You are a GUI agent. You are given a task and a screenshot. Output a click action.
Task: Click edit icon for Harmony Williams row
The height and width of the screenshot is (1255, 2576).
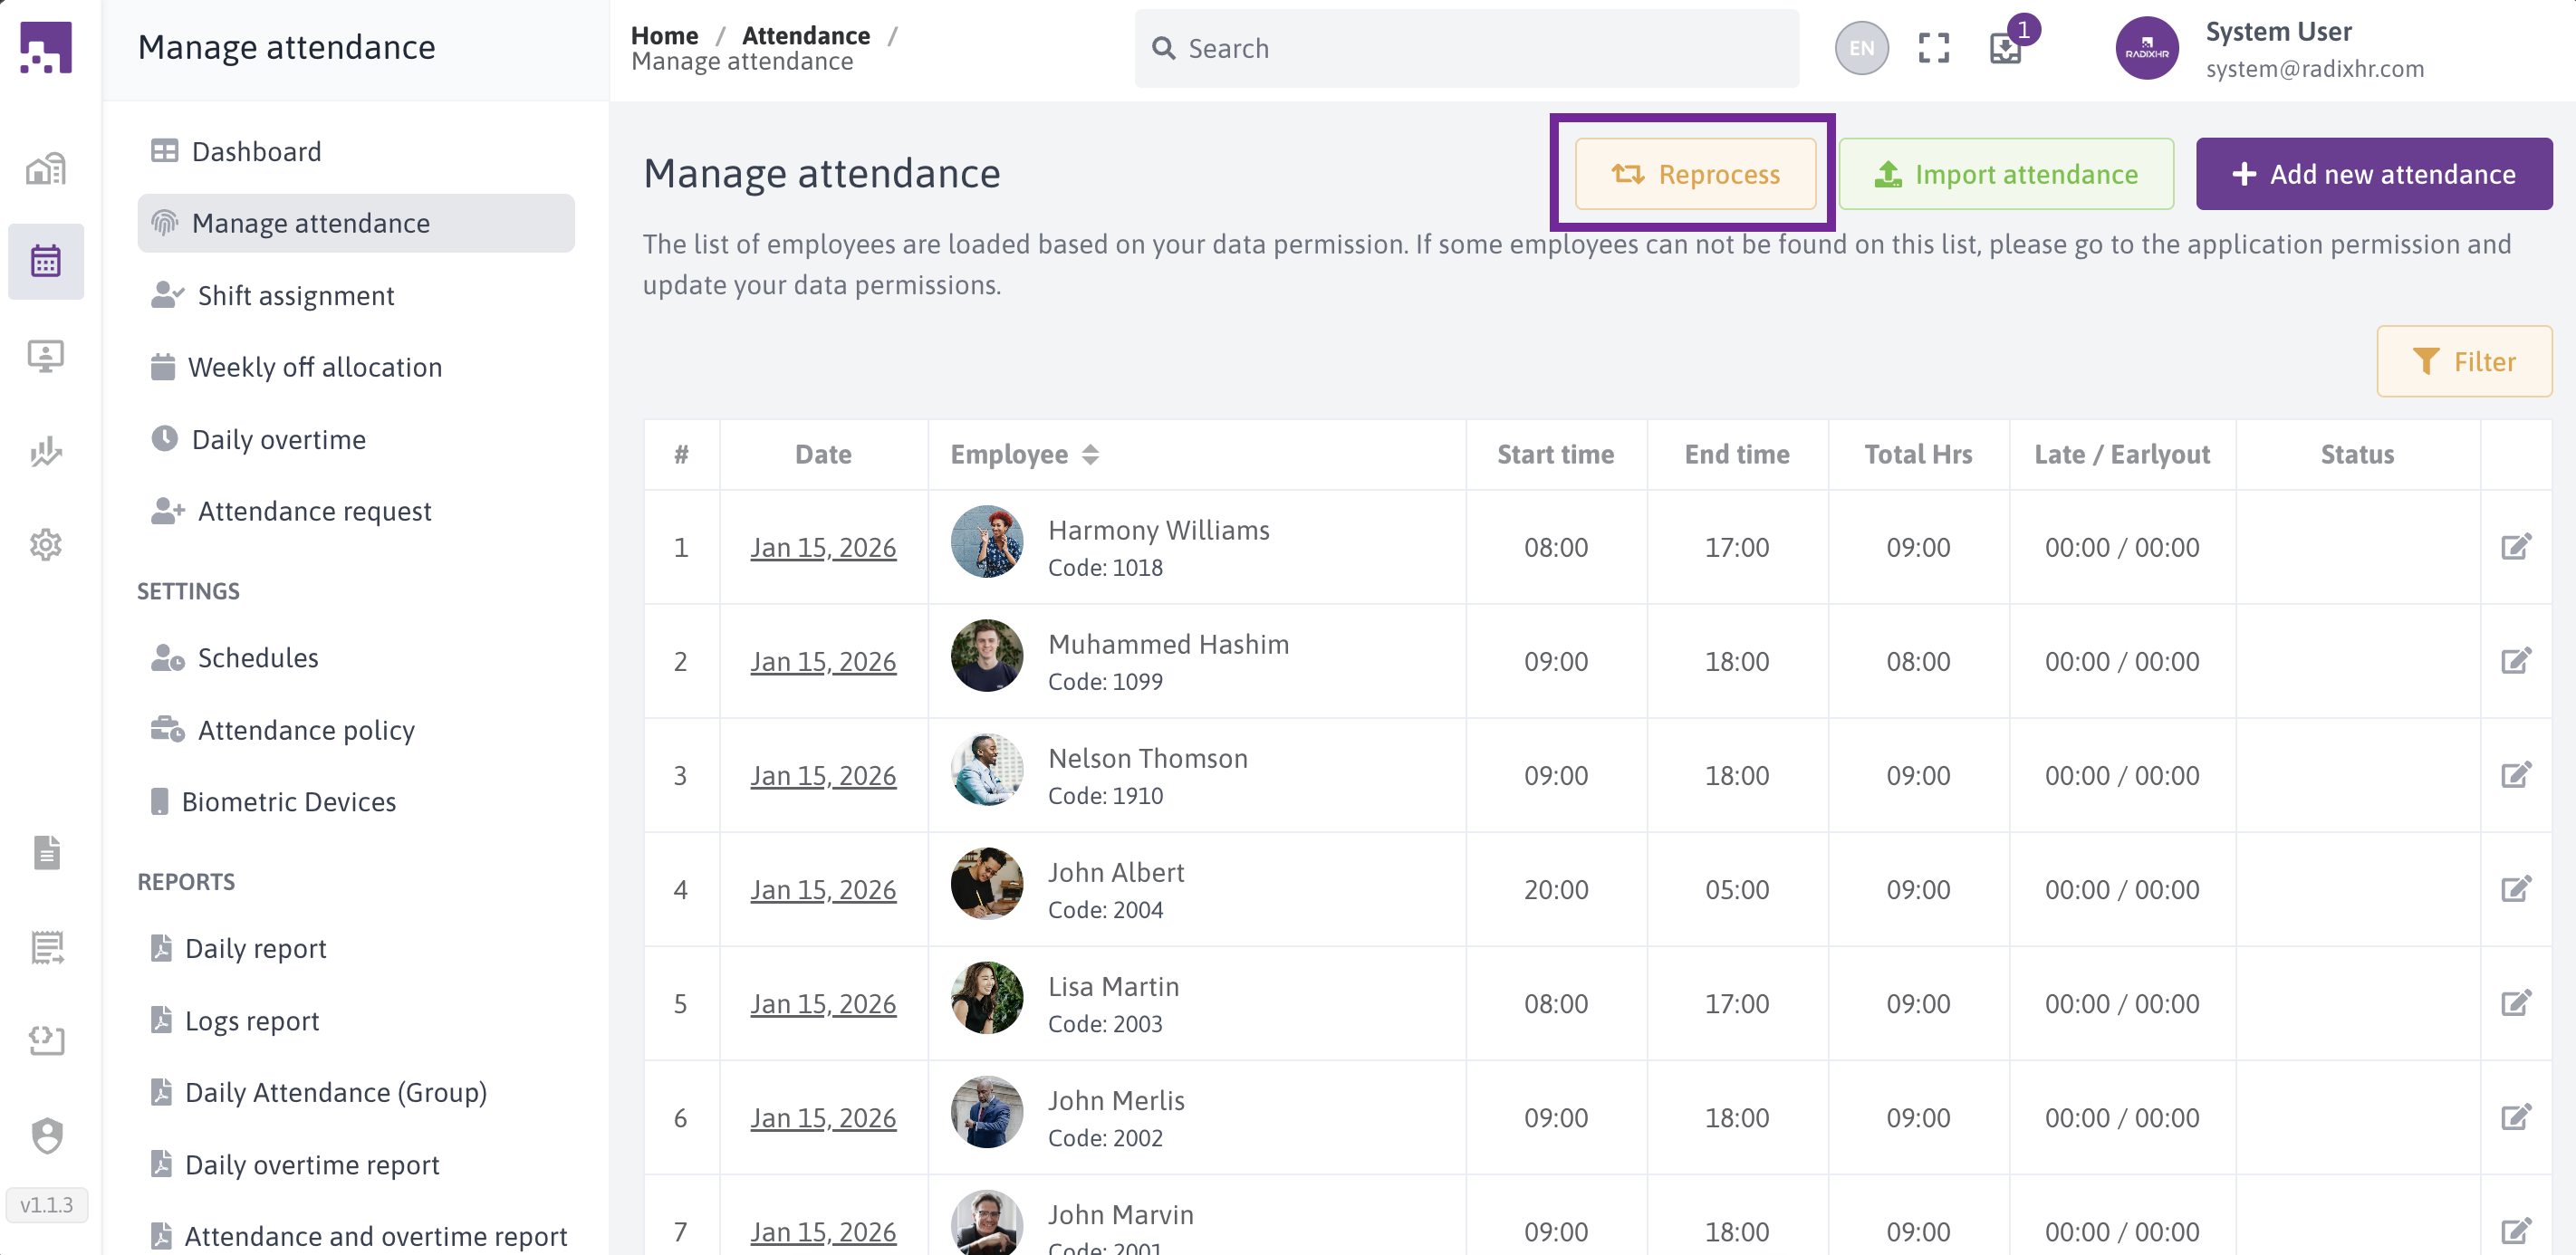coord(2515,547)
